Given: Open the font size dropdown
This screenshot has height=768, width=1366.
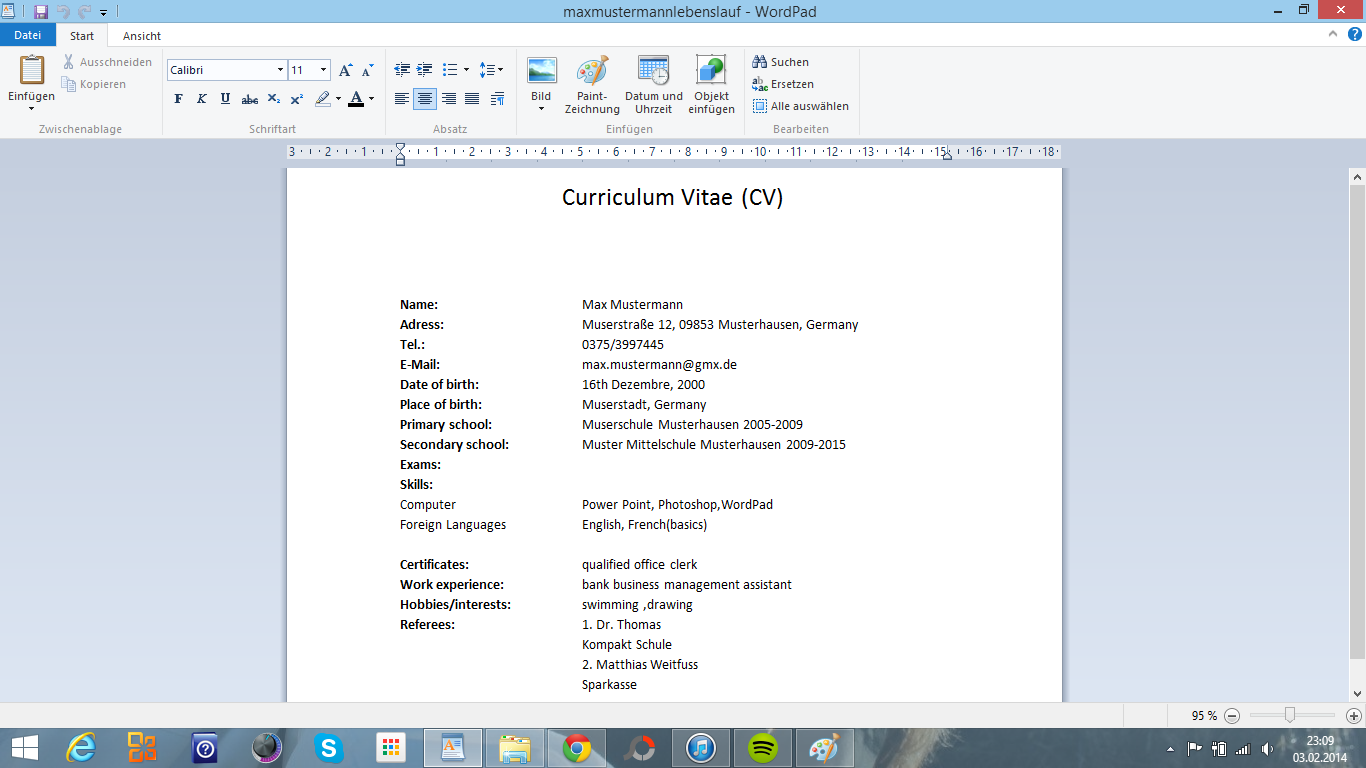Looking at the screenshot, I should coord(323,70).
